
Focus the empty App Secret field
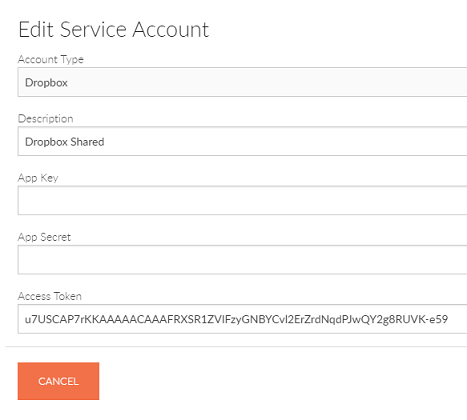pyautogui.click(x=242, y=260)
